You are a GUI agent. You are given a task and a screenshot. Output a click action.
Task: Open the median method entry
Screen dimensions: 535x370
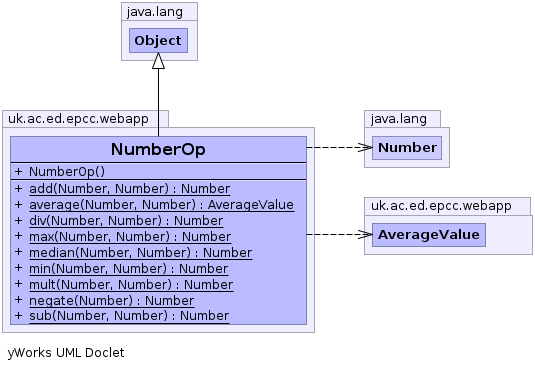[x=141, y=253]
